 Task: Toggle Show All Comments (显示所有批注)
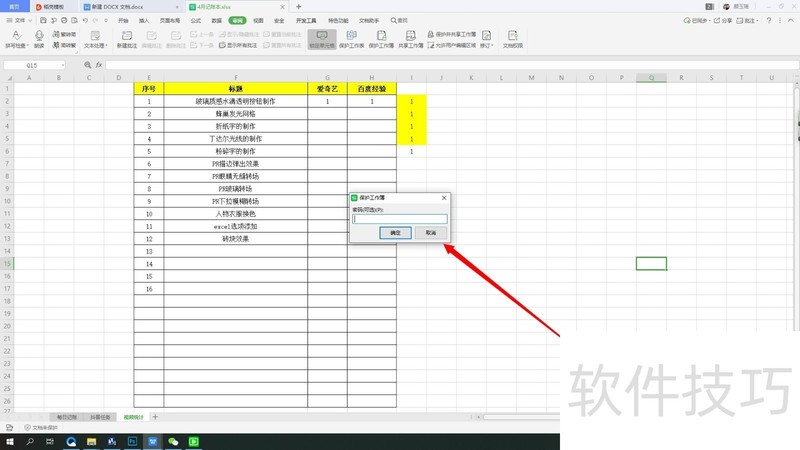238,45
